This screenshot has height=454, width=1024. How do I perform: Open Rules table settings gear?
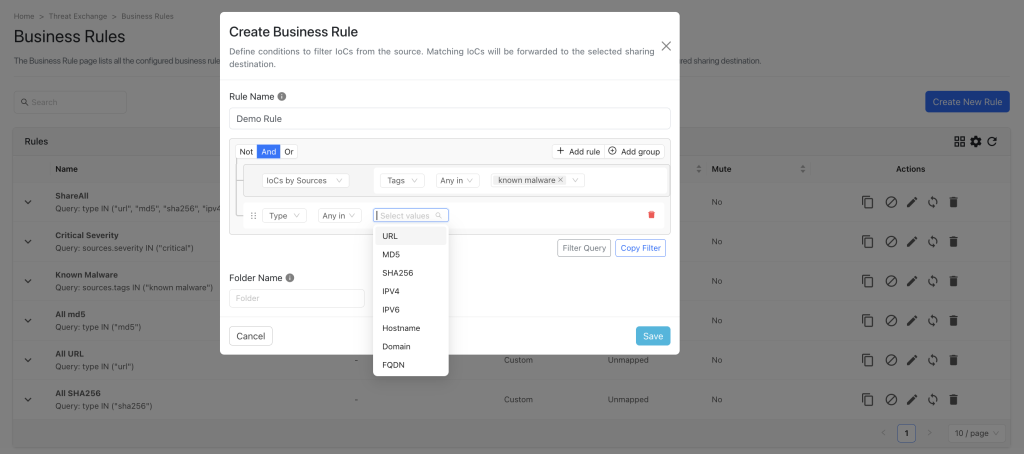click(x=976, y=142)
